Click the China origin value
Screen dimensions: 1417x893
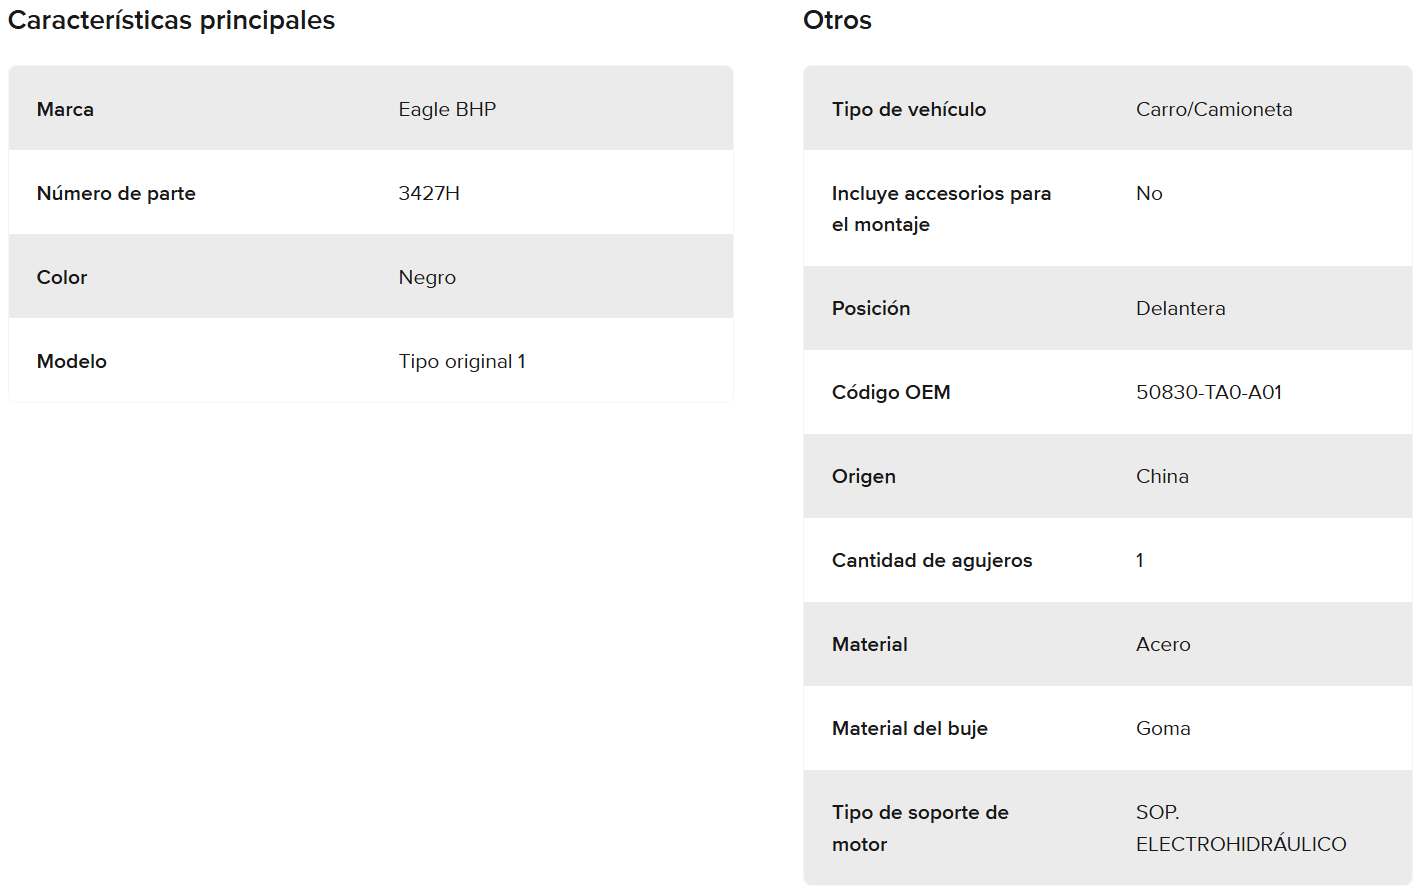coord(1162,476)
